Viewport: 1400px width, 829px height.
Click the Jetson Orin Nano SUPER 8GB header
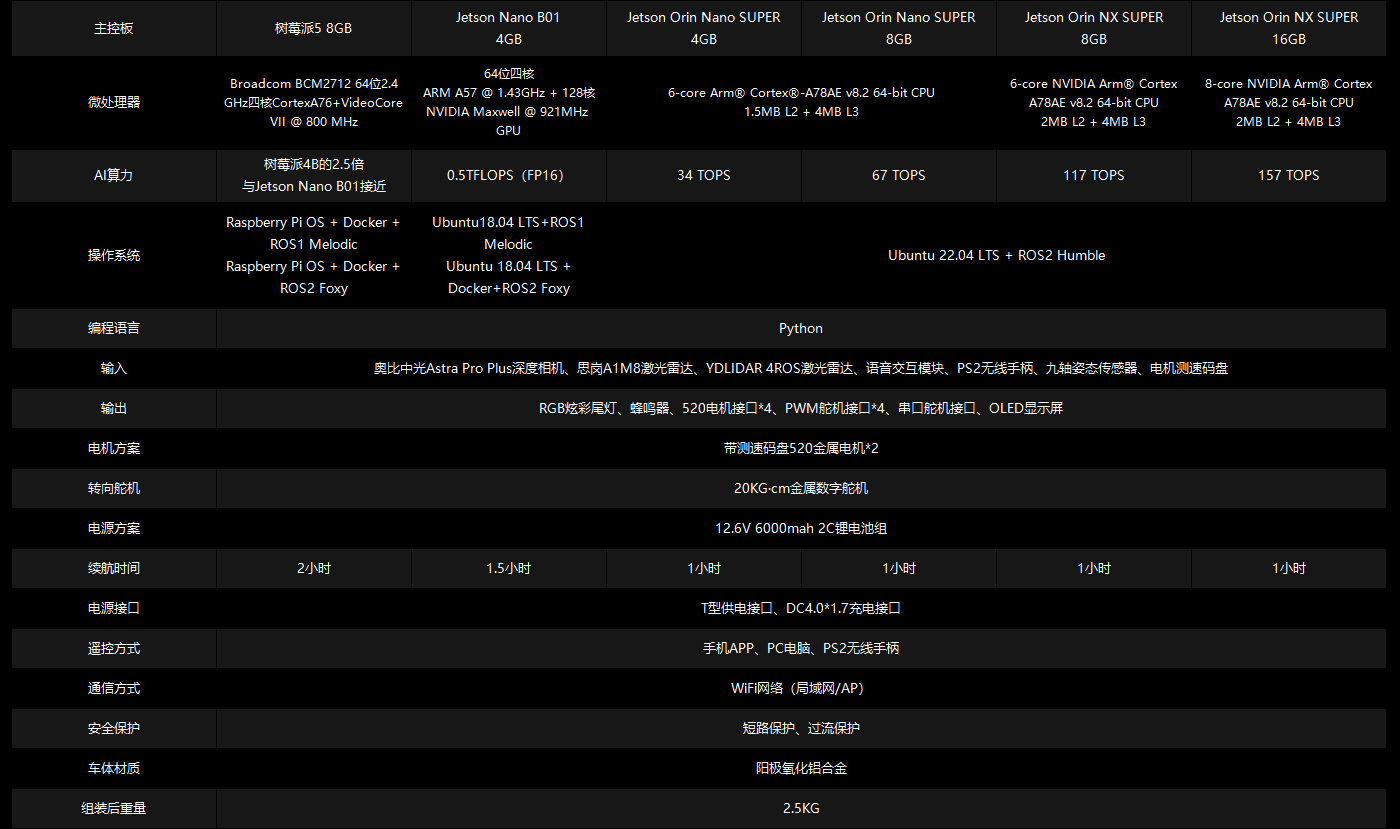click(899, 28)
